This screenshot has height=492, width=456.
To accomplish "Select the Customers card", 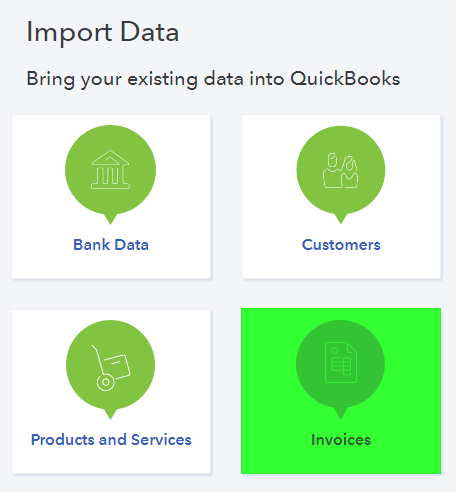I will point(341,197).
